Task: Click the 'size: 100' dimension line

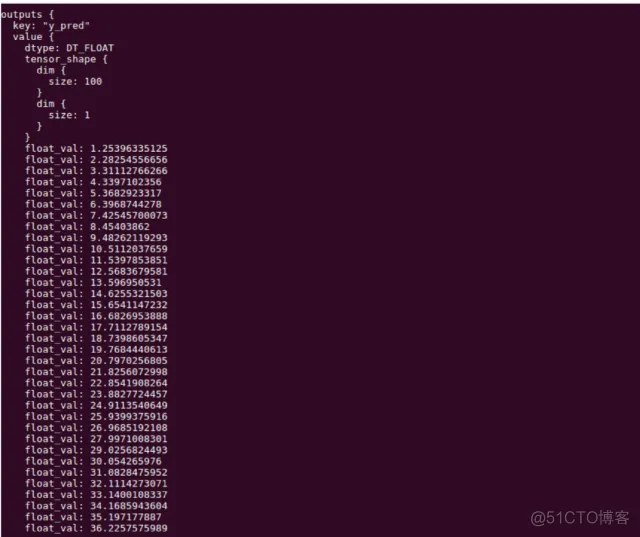Action: point(75,82)
